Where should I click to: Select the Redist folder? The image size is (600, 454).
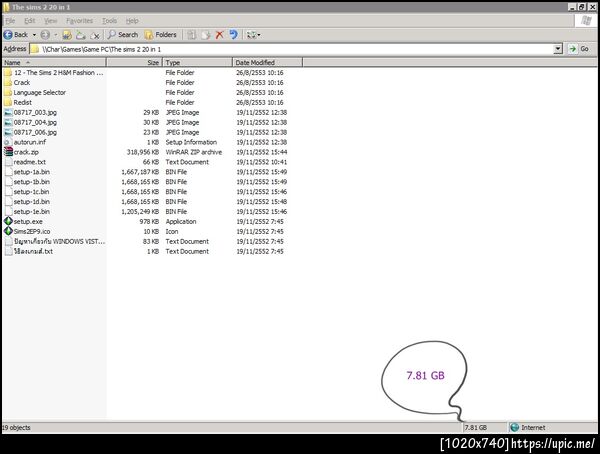(x=18, y=102)
